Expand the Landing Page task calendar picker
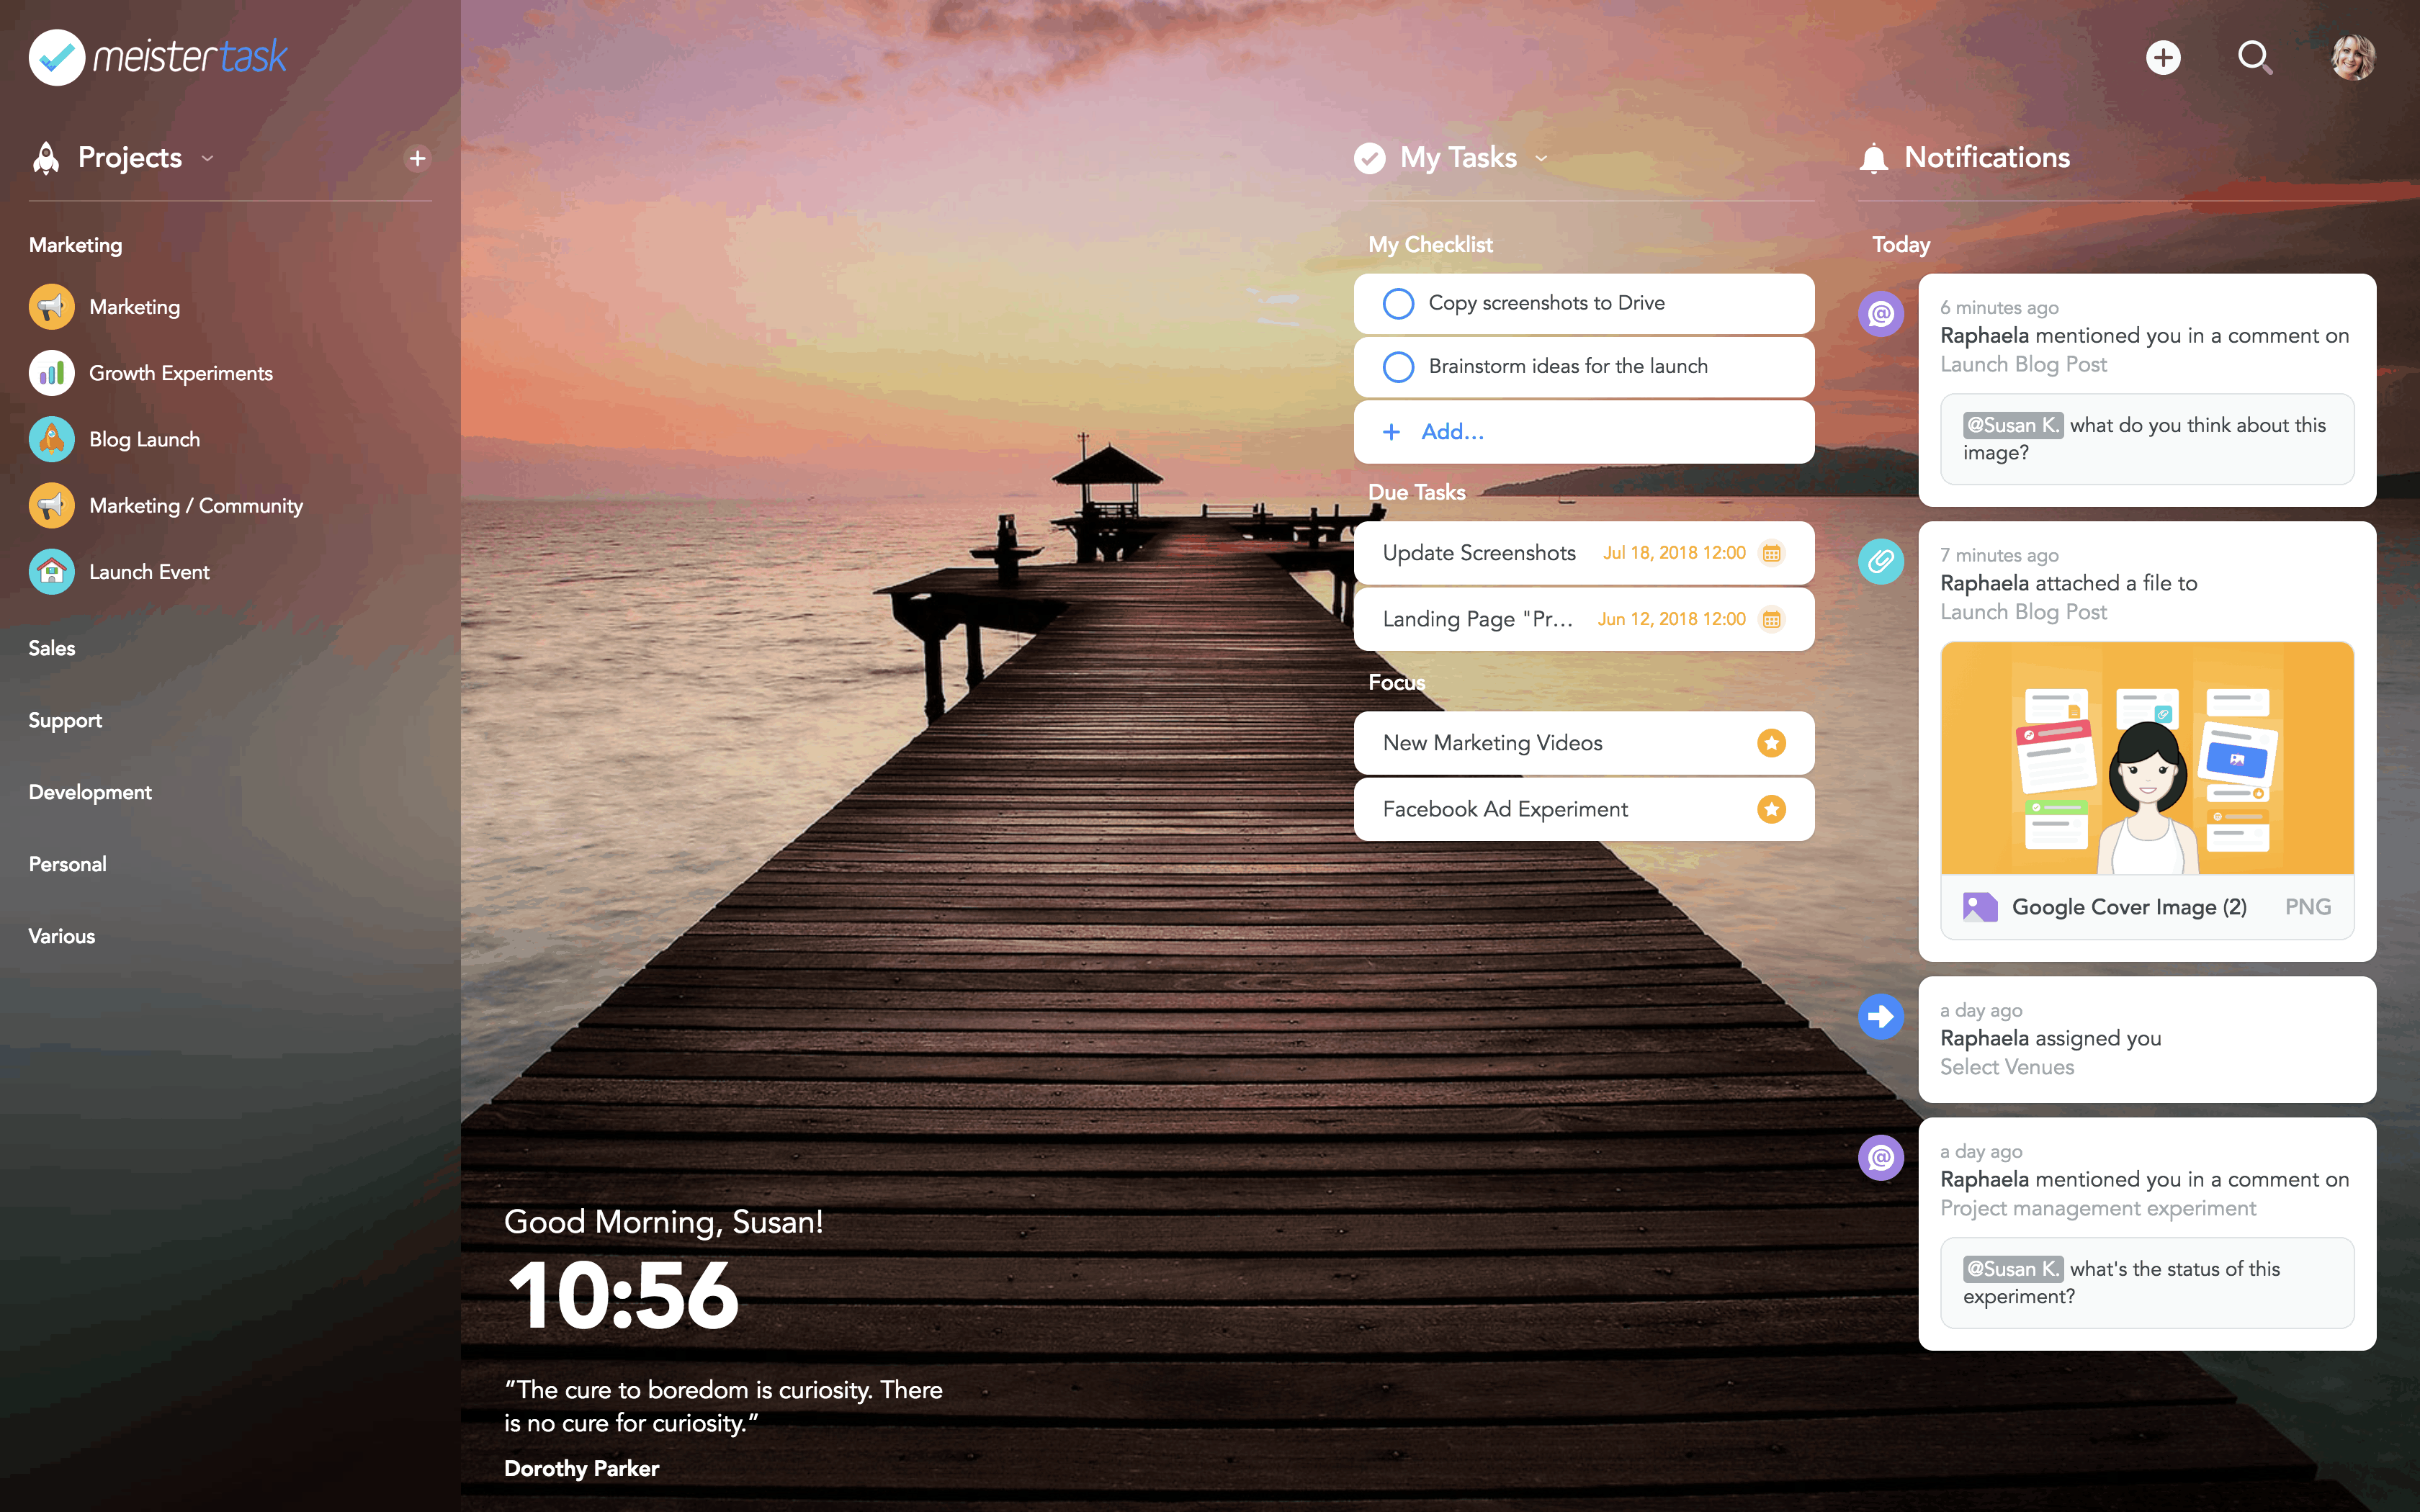The image size is (2420, 1512). click(1774, 618)
